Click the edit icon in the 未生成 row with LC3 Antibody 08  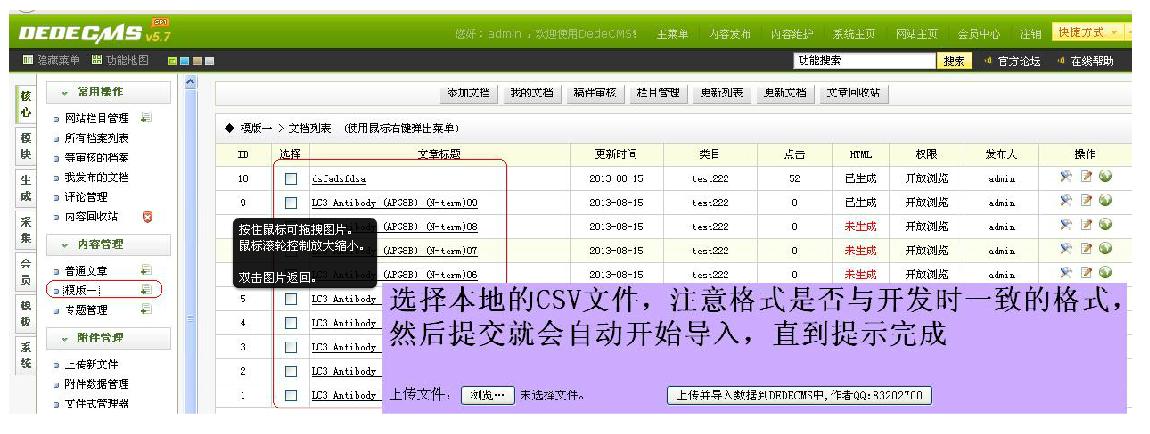1085,226
